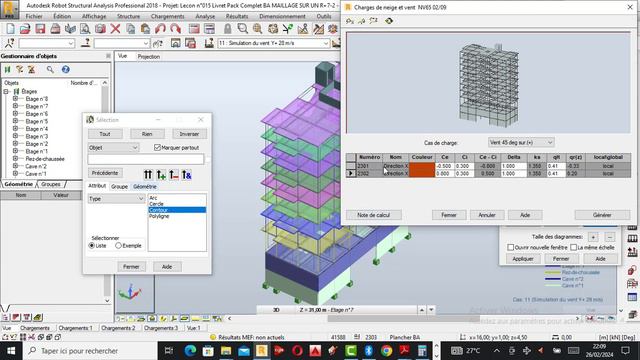This screenshot has height=360, width=640.
Task: Select Polyligne in the type list
Action: click(x=159, y=216)
